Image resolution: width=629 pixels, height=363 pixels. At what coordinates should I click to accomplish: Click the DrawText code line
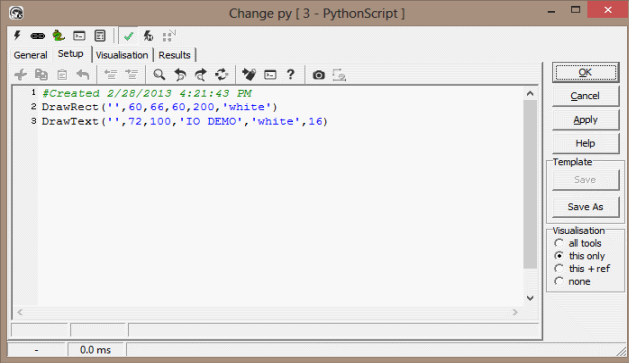click(185, 121)
